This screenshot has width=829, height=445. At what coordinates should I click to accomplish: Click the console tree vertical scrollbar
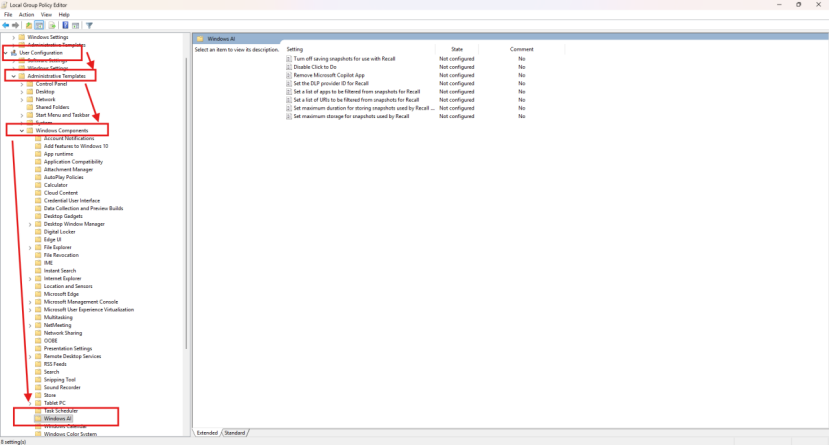(x=186, y=203)
